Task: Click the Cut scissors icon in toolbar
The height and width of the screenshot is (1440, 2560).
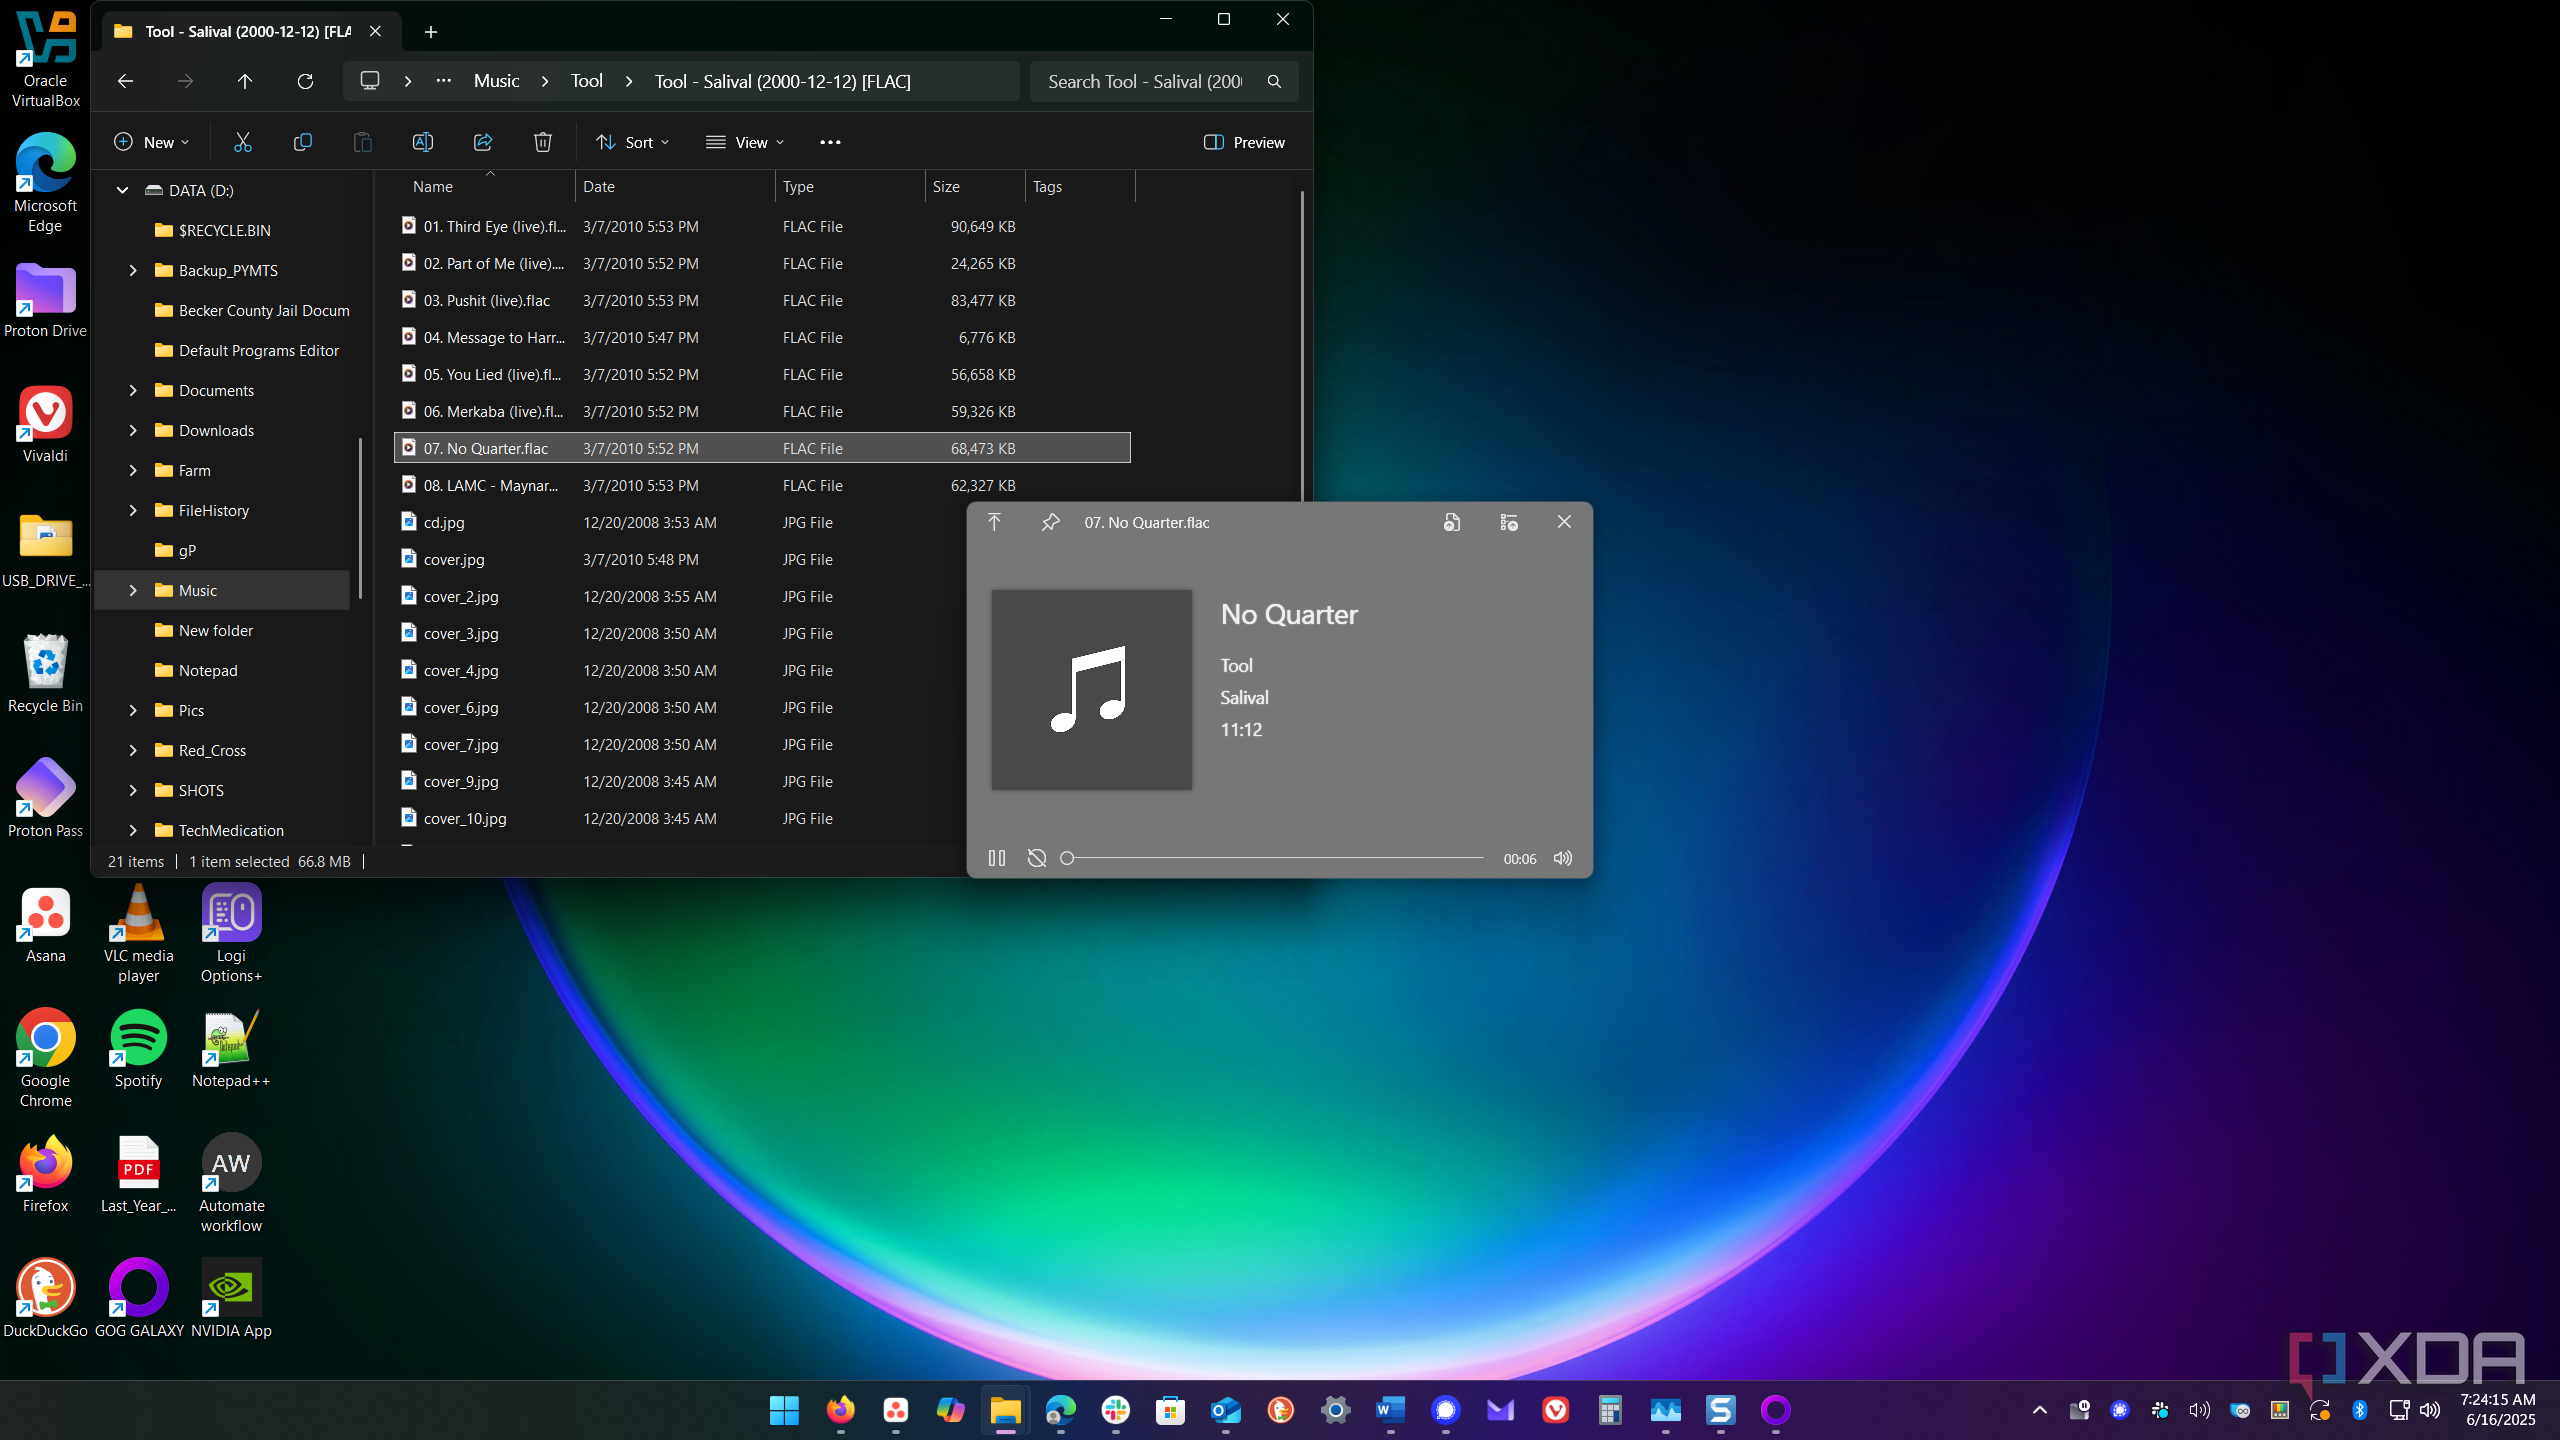Action: click(x=242, y=142)
